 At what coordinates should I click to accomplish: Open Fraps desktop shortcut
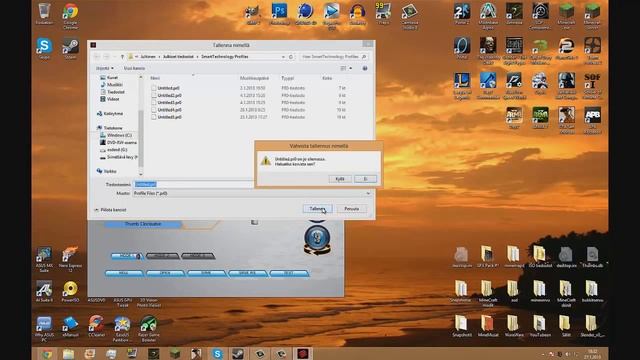[383, 14]
